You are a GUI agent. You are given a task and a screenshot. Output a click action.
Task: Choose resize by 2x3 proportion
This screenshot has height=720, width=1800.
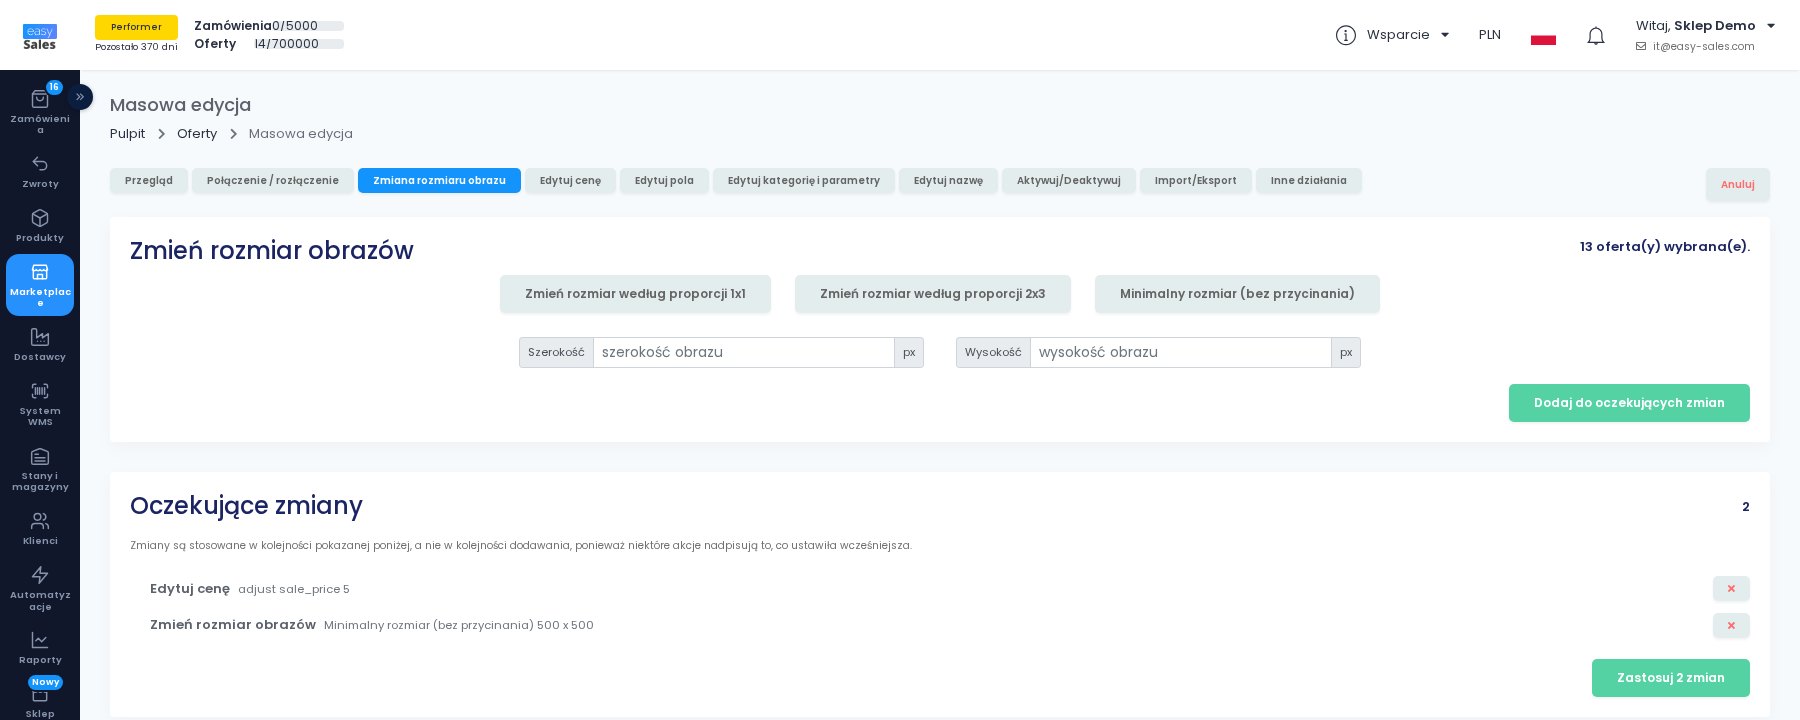(x=933, y=294)
